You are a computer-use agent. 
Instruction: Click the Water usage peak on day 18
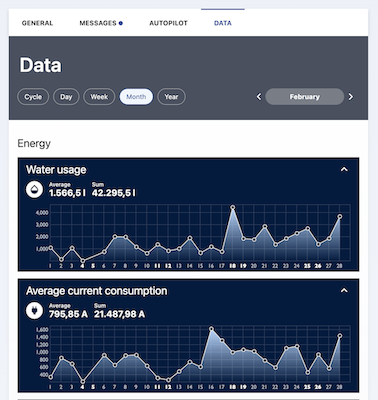click(x=233, y=207)
